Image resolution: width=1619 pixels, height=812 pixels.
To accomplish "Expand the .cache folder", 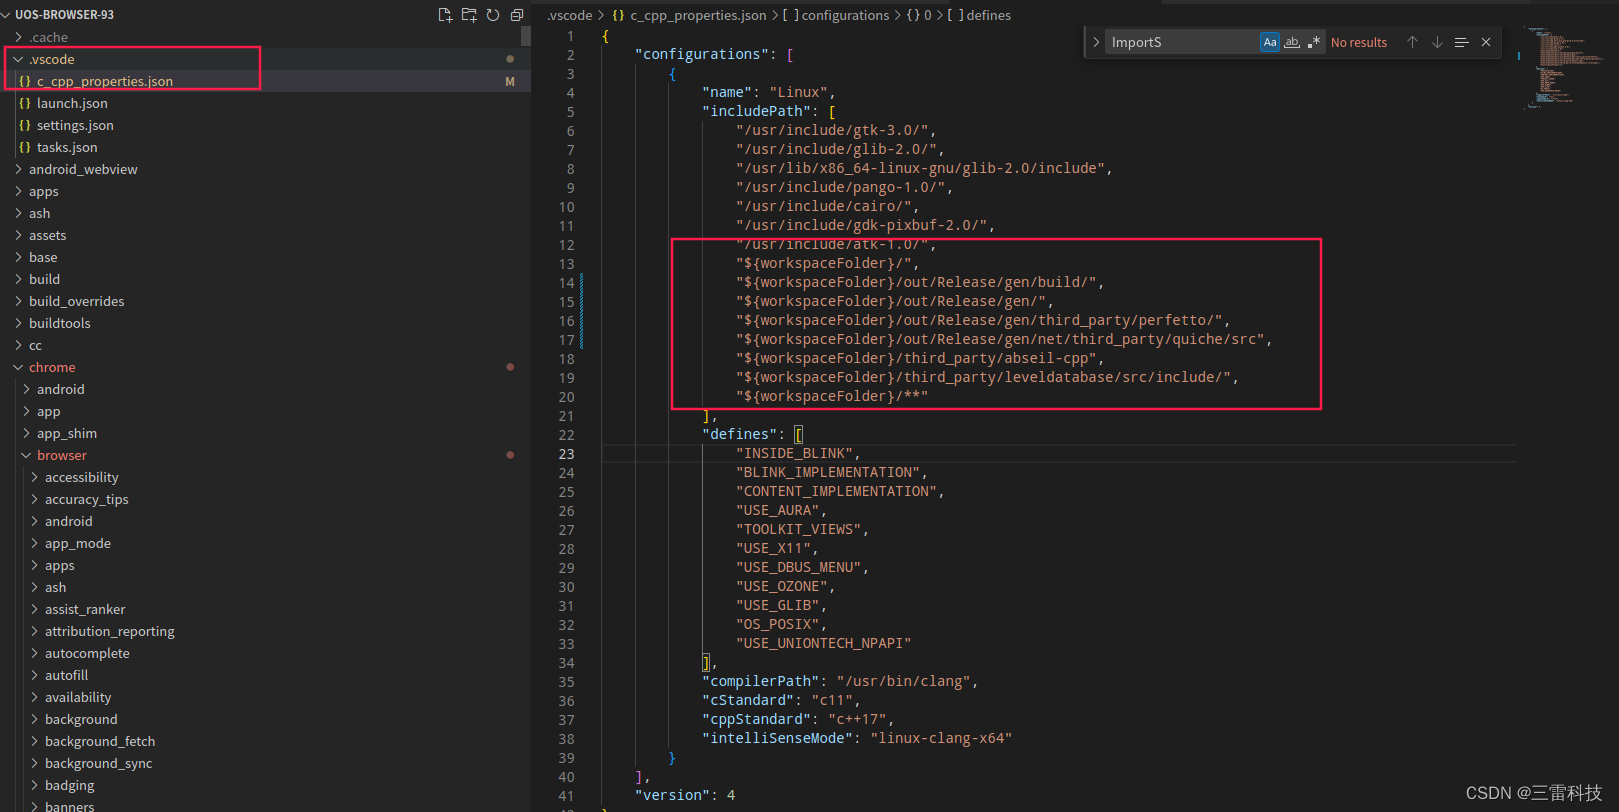I will (265, 37).
